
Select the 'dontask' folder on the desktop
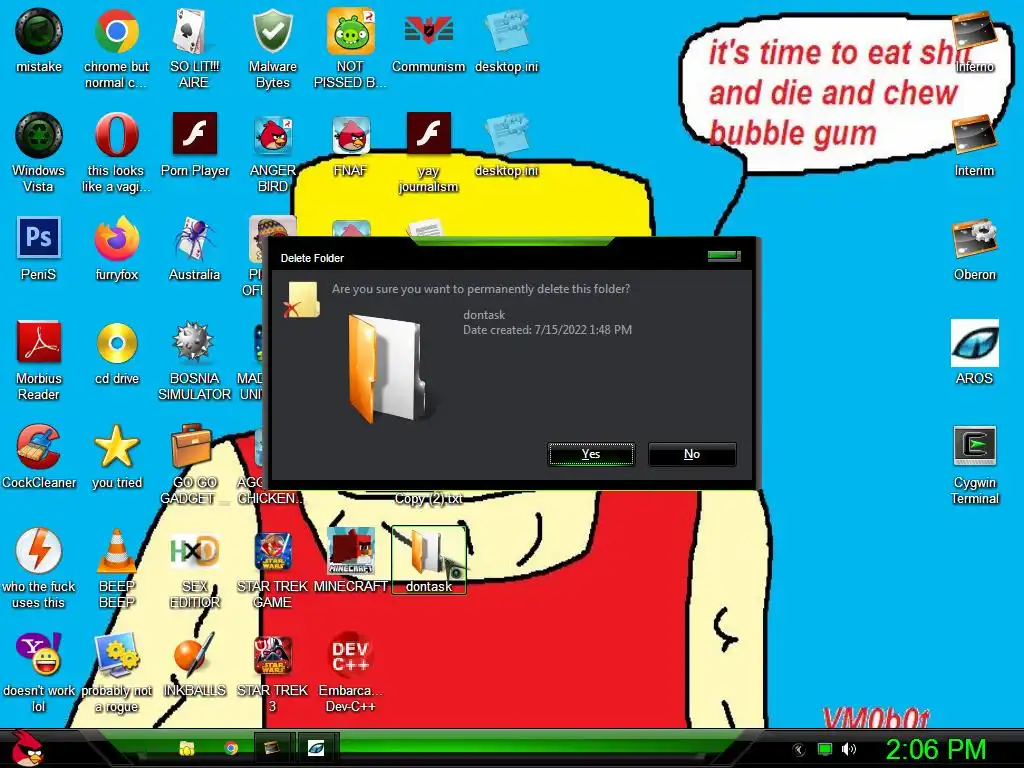click(429, 561)
